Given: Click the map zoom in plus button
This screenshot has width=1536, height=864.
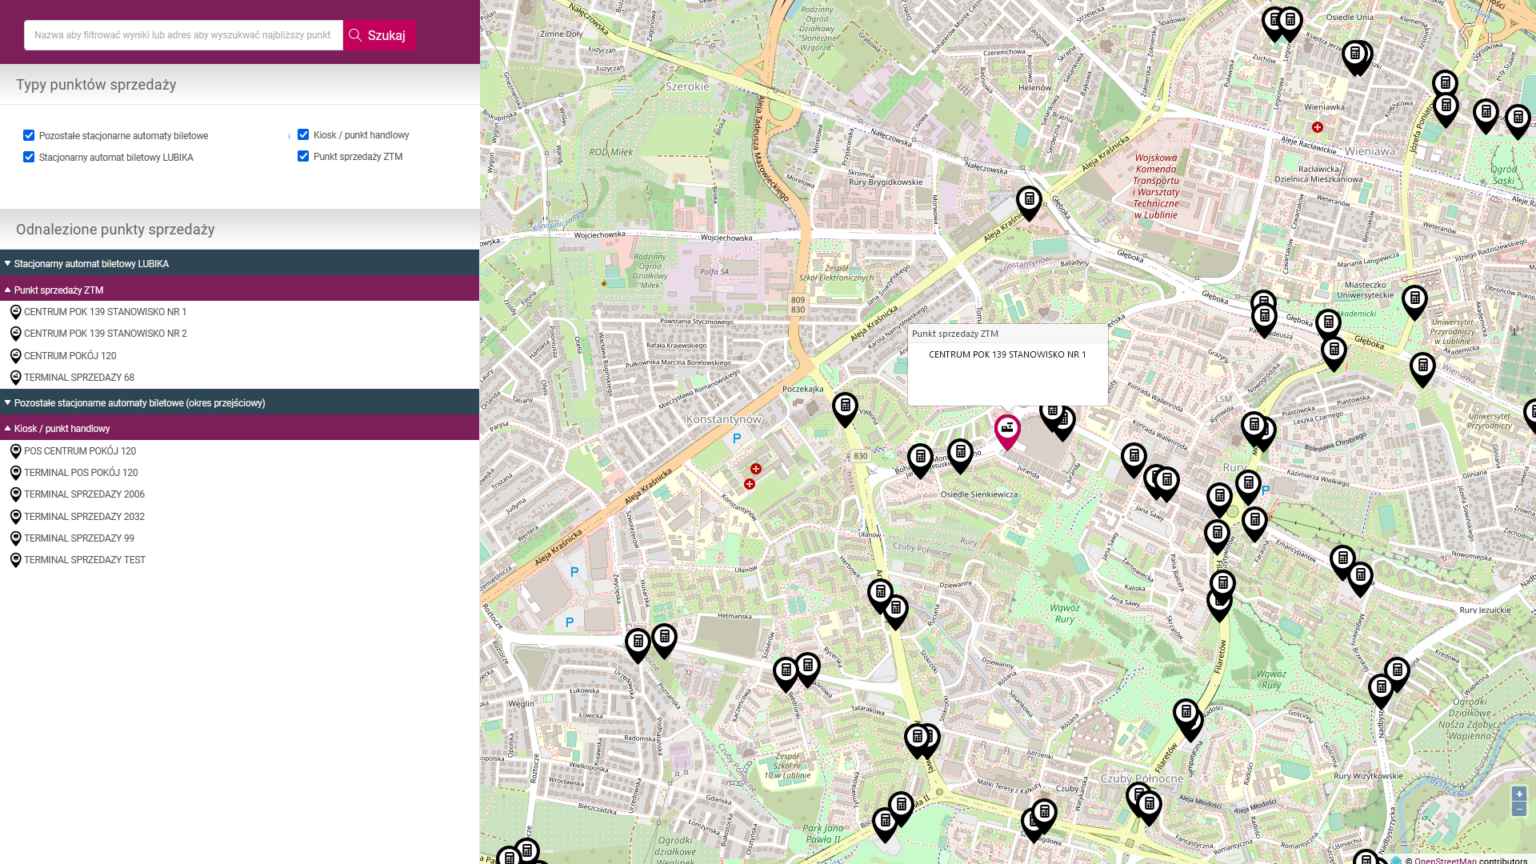Looking at the screenshot, I should pos(1519,793).
